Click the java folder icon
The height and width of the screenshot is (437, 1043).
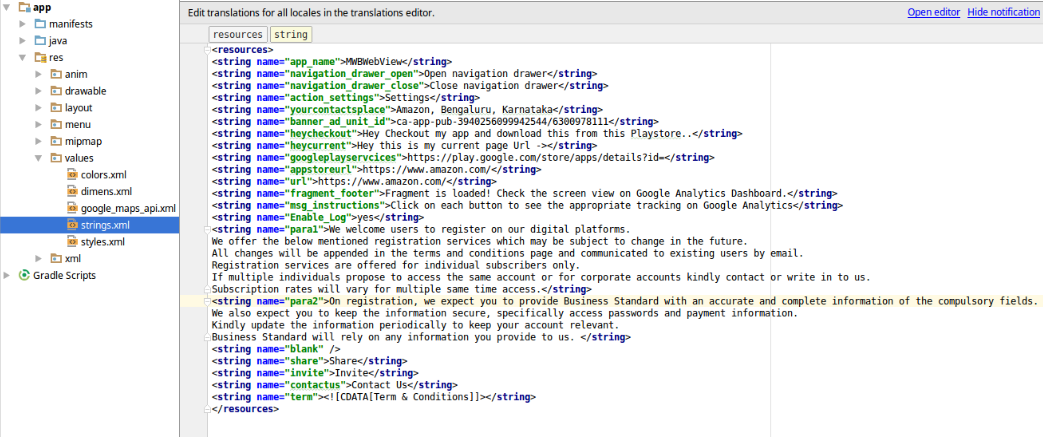[40, 41]
